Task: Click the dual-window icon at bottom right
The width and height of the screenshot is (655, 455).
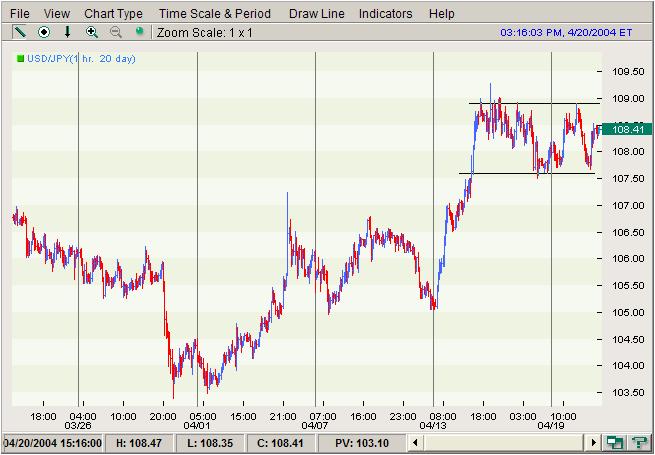Action: (x=616, y=442)
